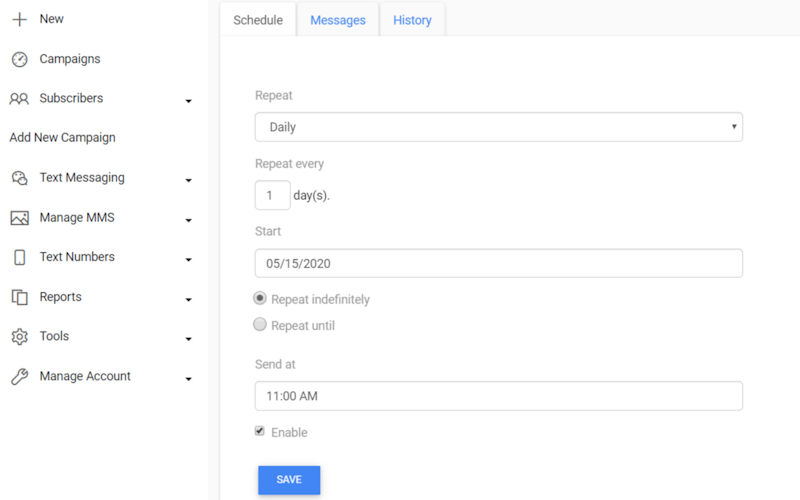The image size is (800, 500).
Task: Switch to the History tab
Action: coord(412,20)
